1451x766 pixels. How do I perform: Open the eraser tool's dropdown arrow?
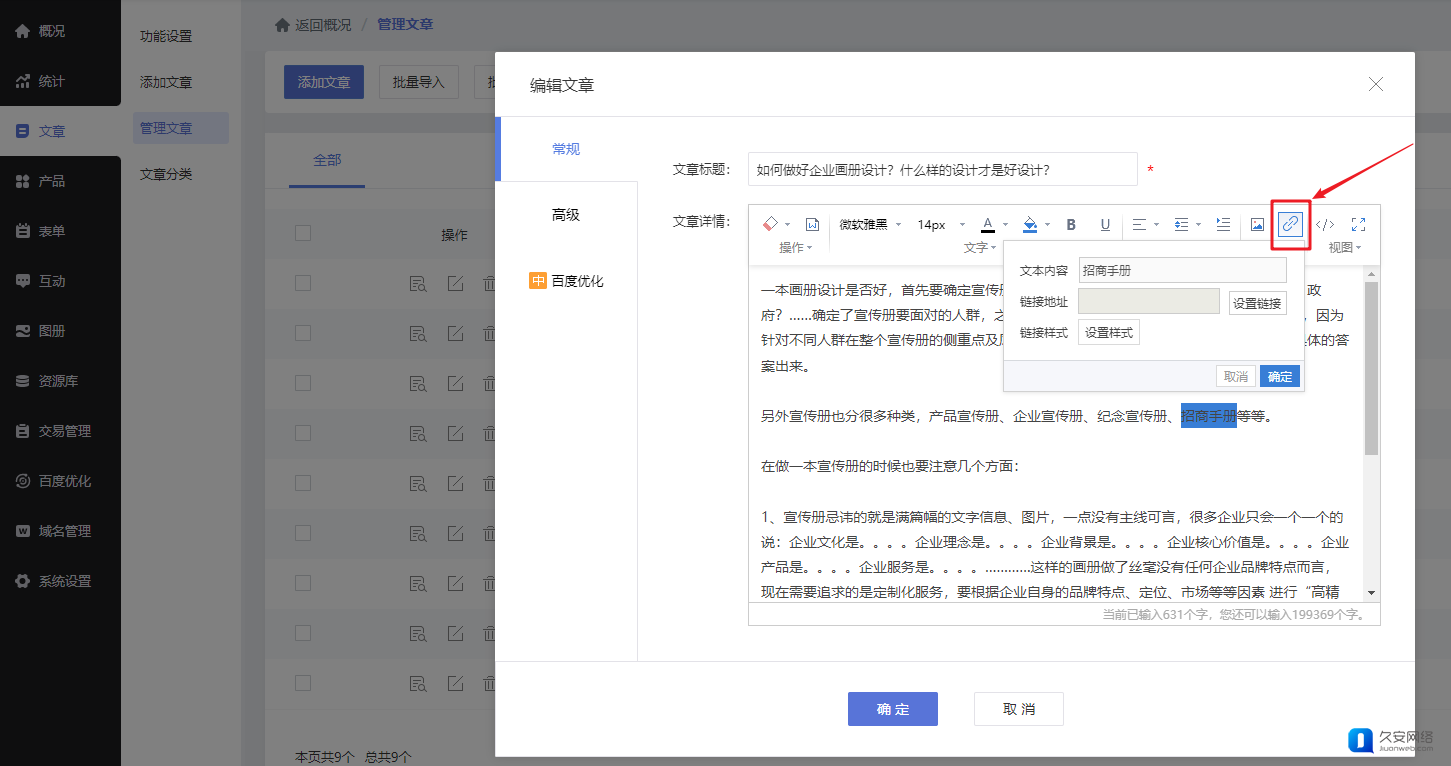click(x=787, y=225)
